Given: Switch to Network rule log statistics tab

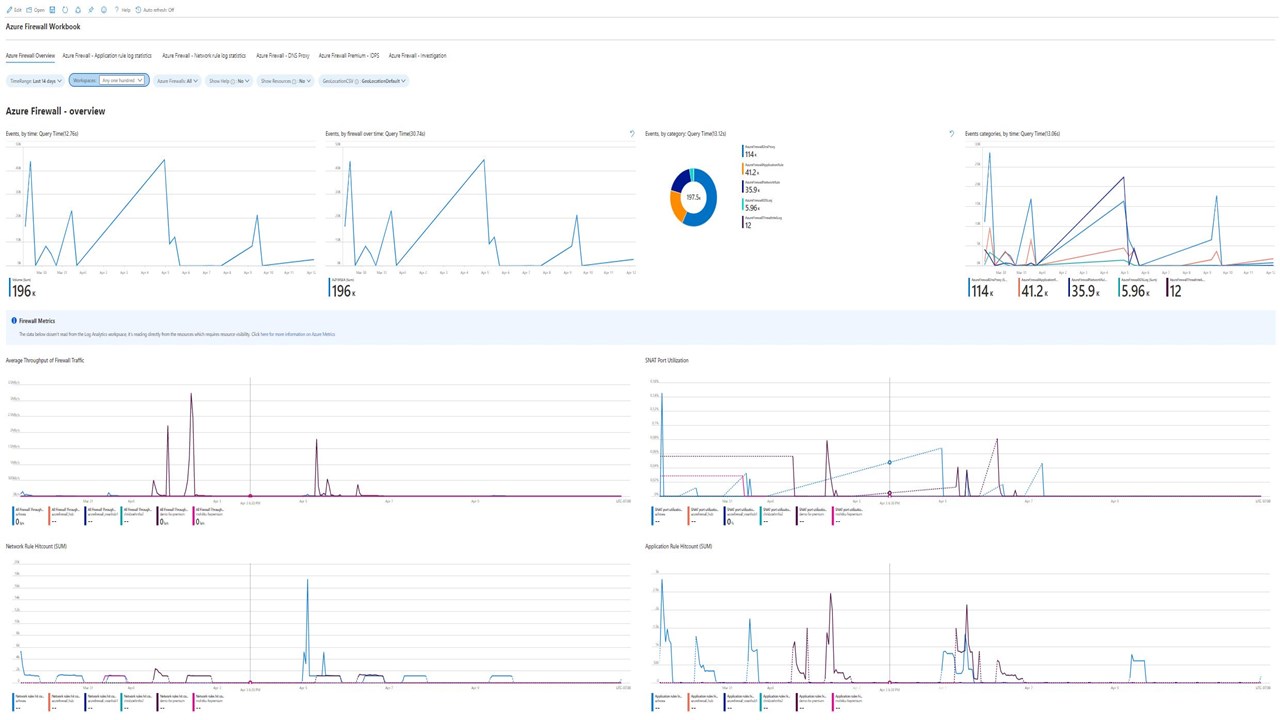Looking at the screenshot, I should pyautogui.click(x=204, y=56).
